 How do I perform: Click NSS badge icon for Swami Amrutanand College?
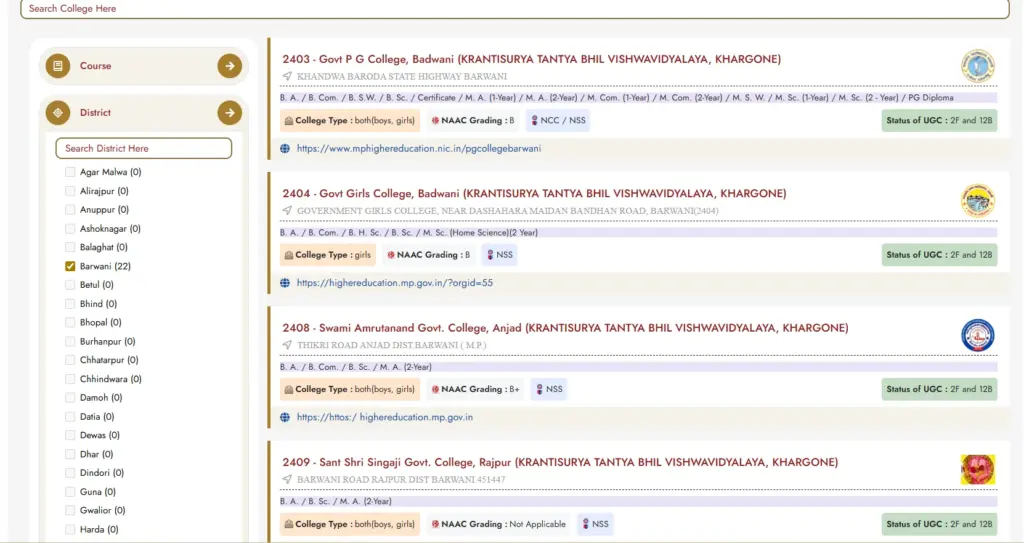pos(539,389)
